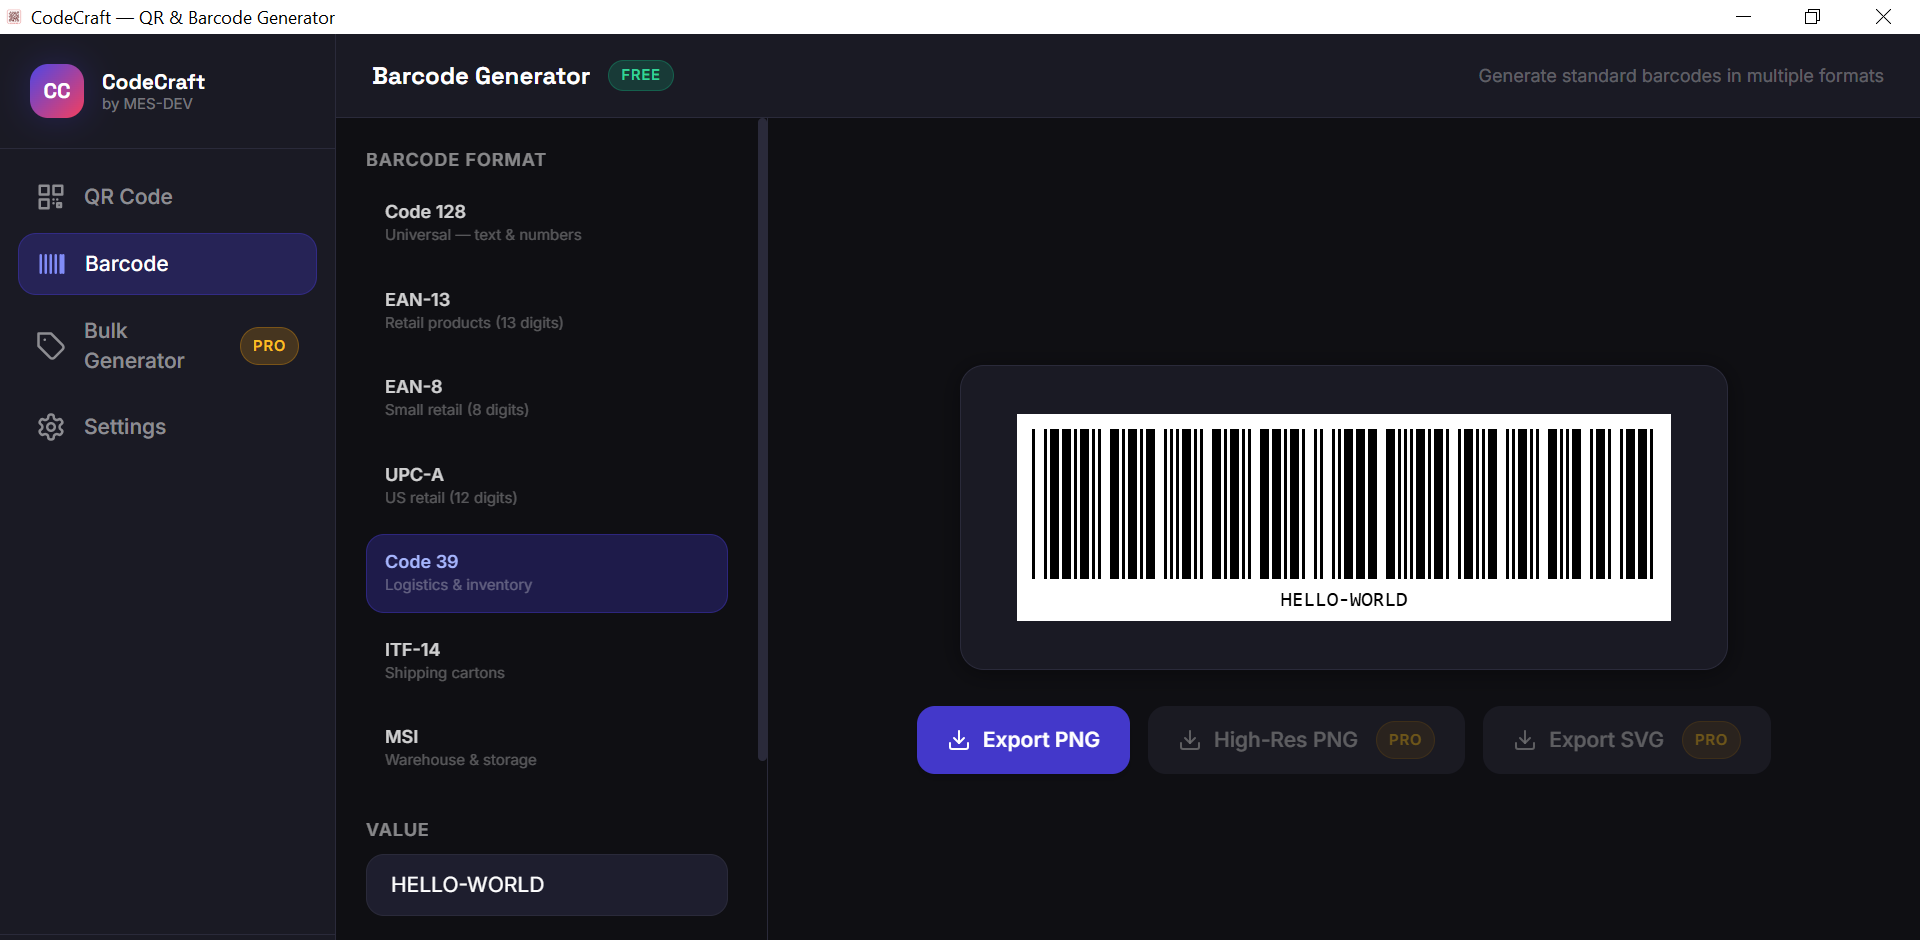Image resolution: width=1920 pixels, height=940 pixels.
Task: Minimize the CodeCraft window
Action: click(1743, 17)
